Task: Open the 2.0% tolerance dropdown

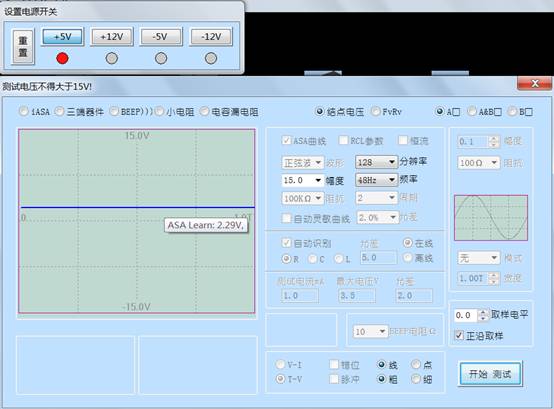Action: click(x=378, y=218)
